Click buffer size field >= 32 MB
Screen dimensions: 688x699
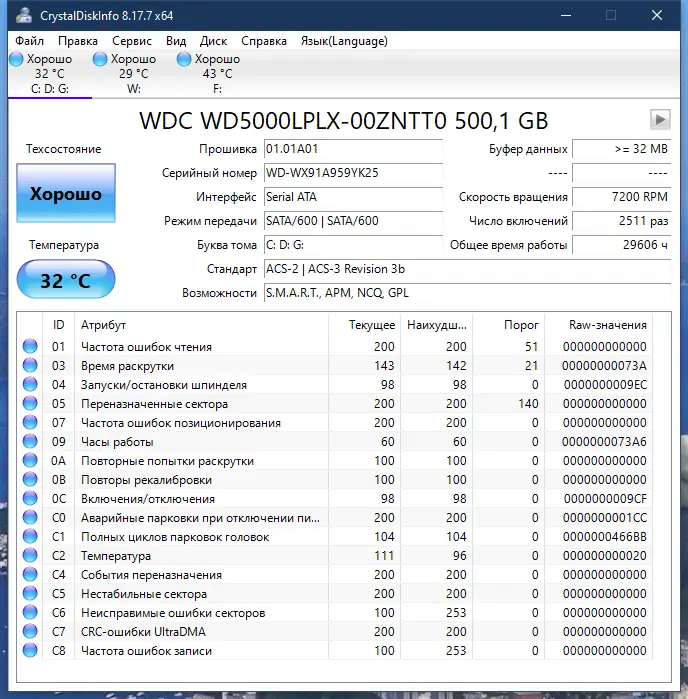pyautogui.click(x=622, y=149)
